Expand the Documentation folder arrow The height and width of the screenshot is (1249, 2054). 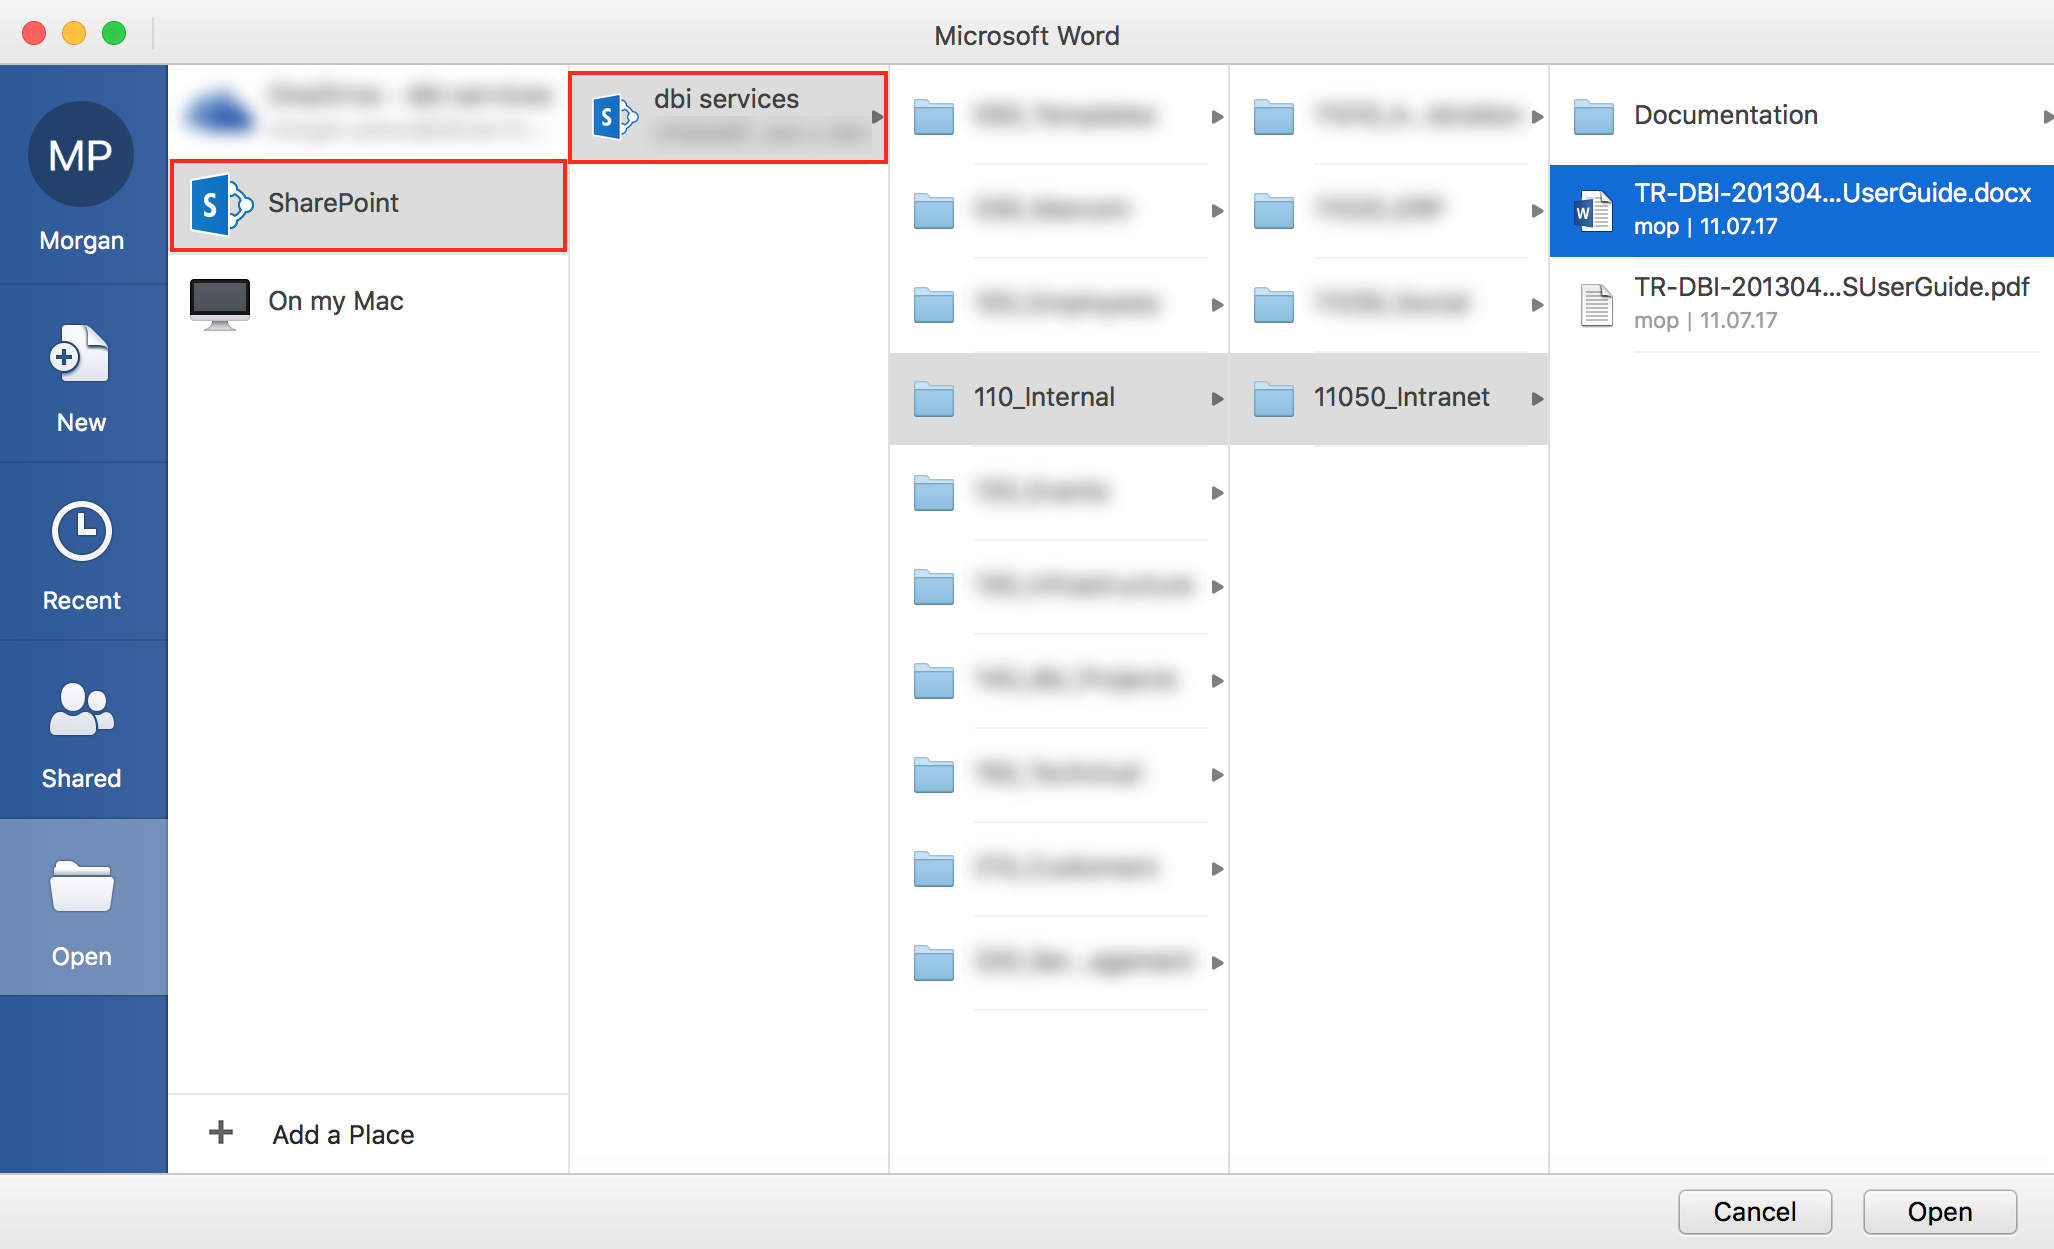[2047, 117]
